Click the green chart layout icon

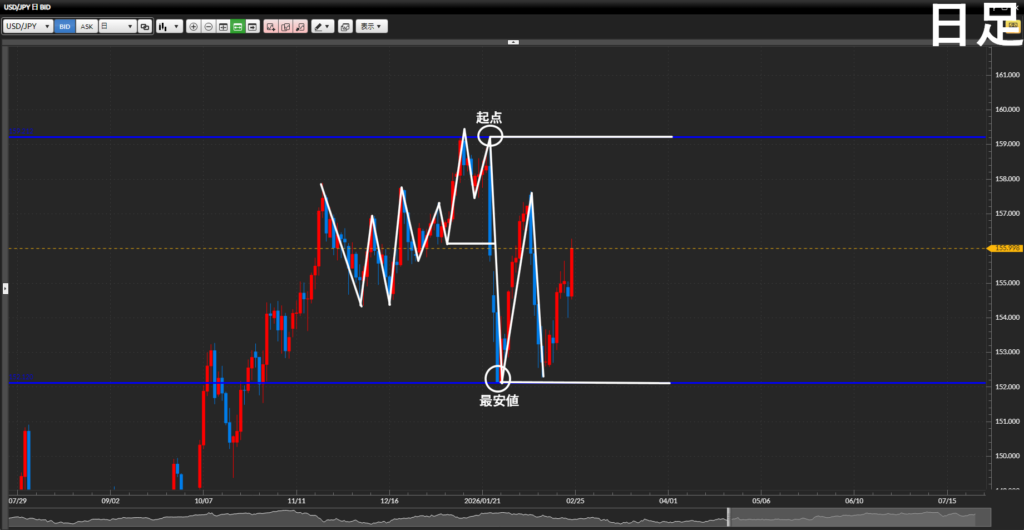pos(237,26)
